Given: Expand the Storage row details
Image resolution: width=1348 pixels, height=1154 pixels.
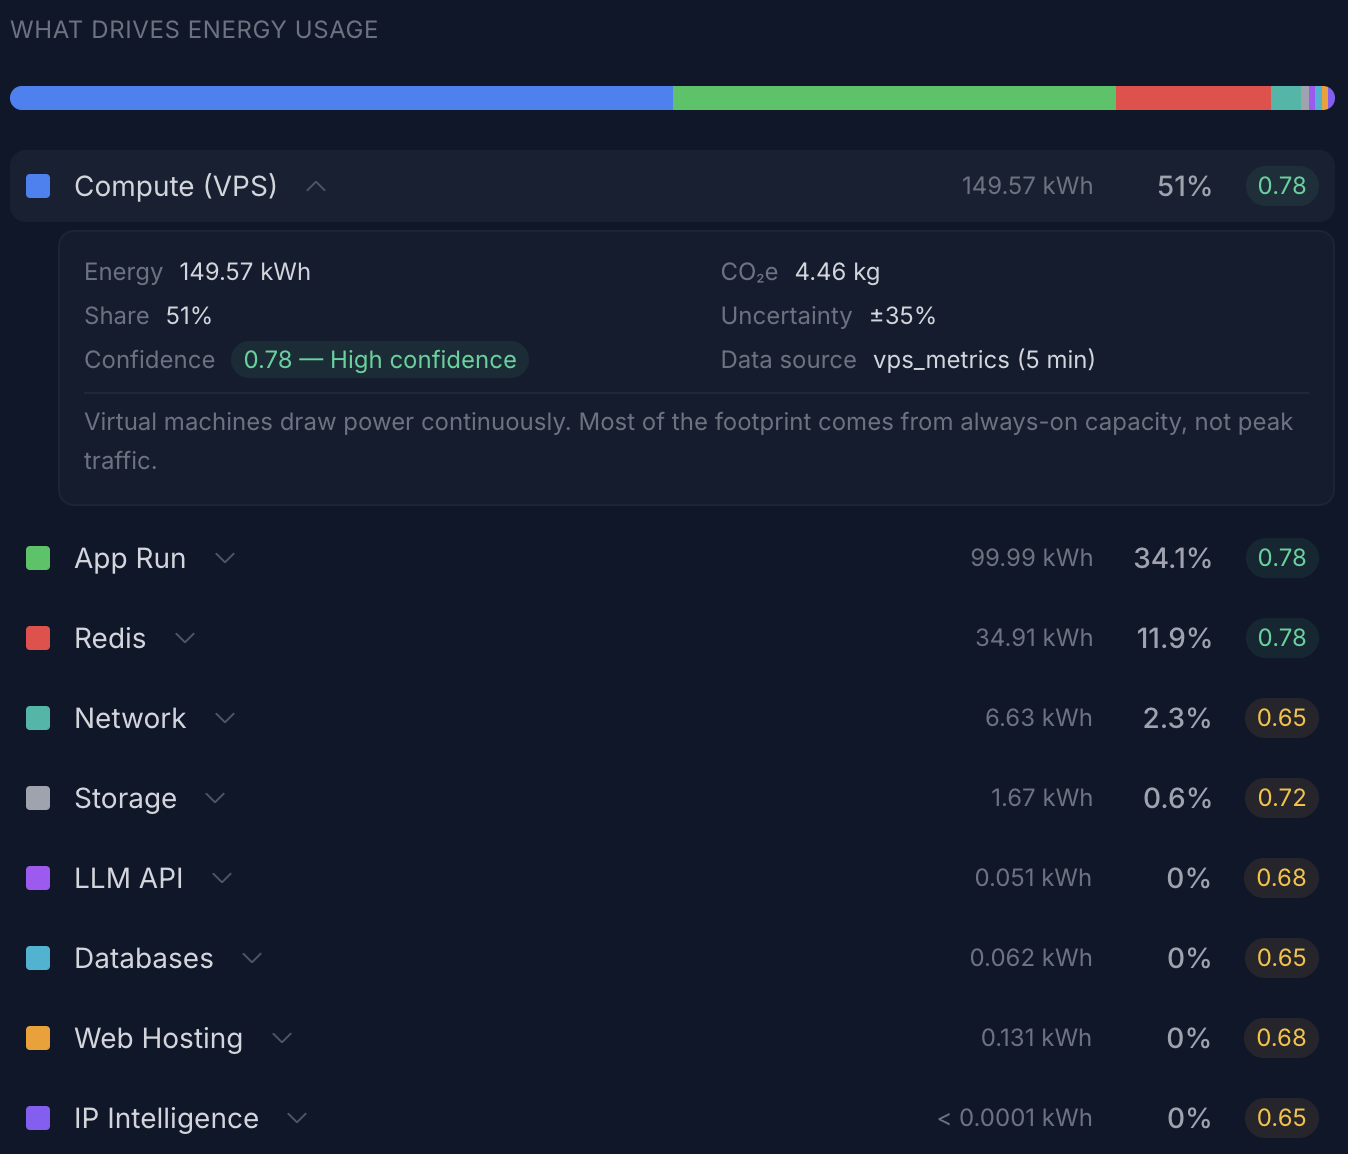Looking at the screenshot, I should (214, 798).
